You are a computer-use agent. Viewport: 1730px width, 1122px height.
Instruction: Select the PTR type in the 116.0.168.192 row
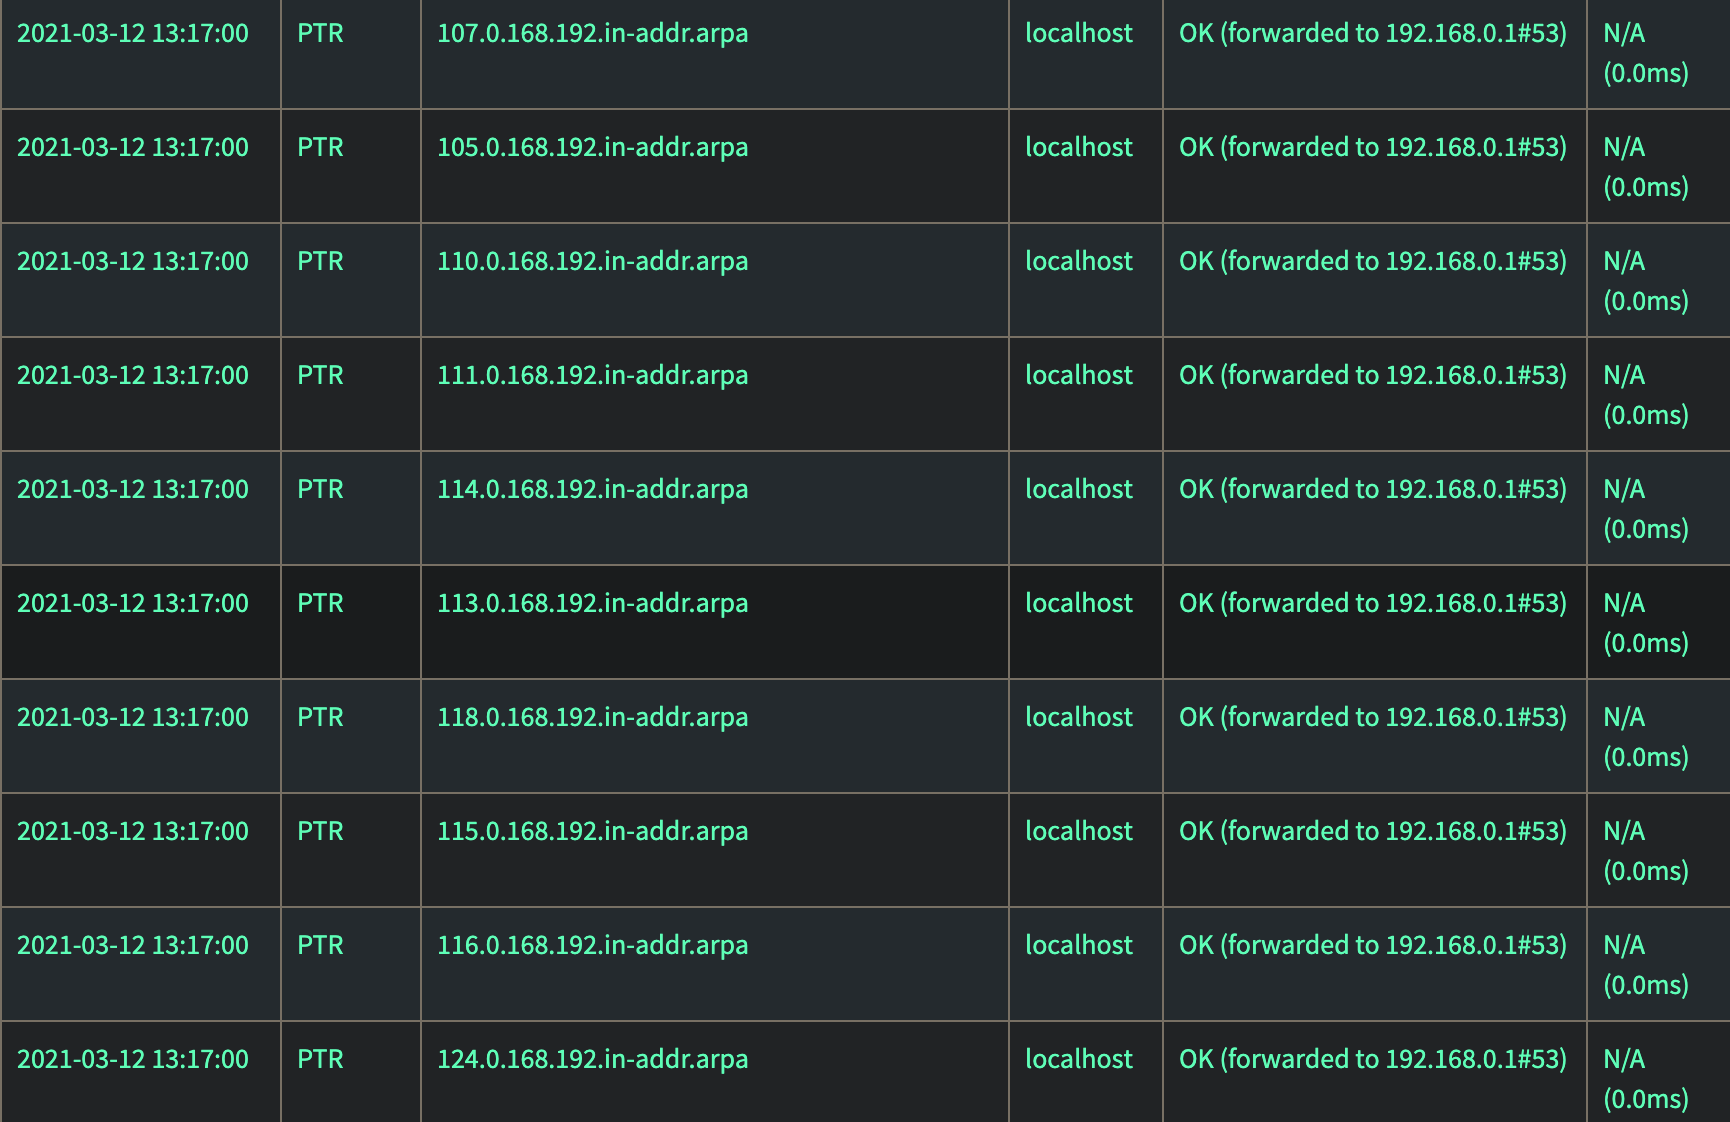(320, 946)
